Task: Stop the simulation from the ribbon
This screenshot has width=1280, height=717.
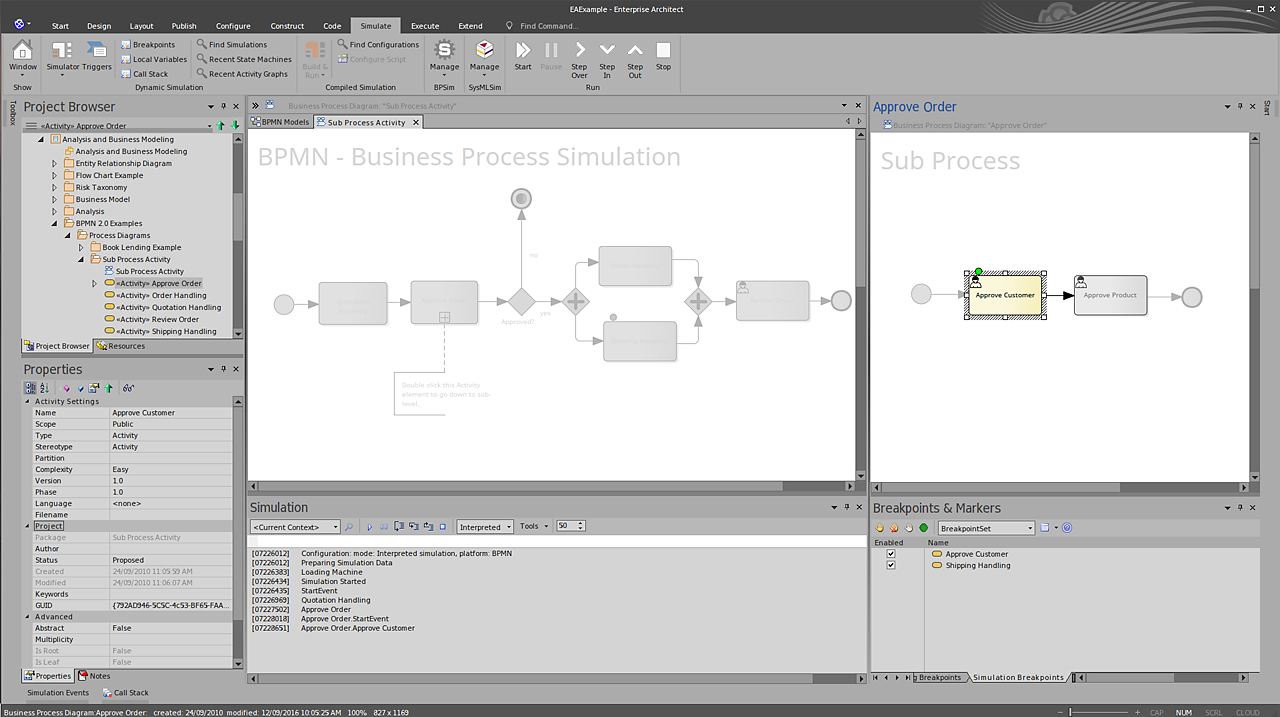Action: pos(663,57)
